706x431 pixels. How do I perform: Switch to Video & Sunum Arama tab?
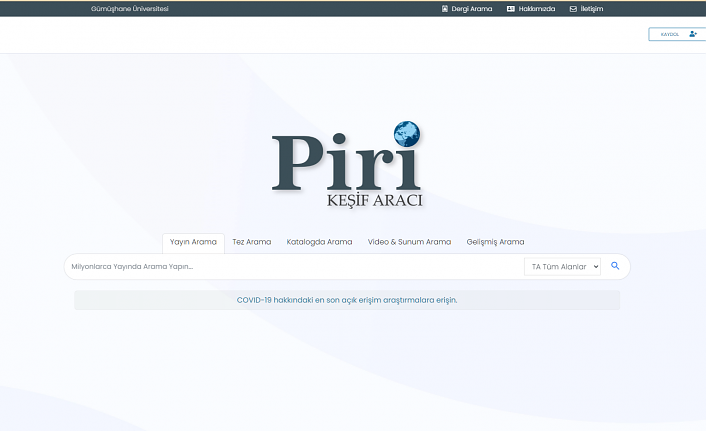[x=409, y=242]
